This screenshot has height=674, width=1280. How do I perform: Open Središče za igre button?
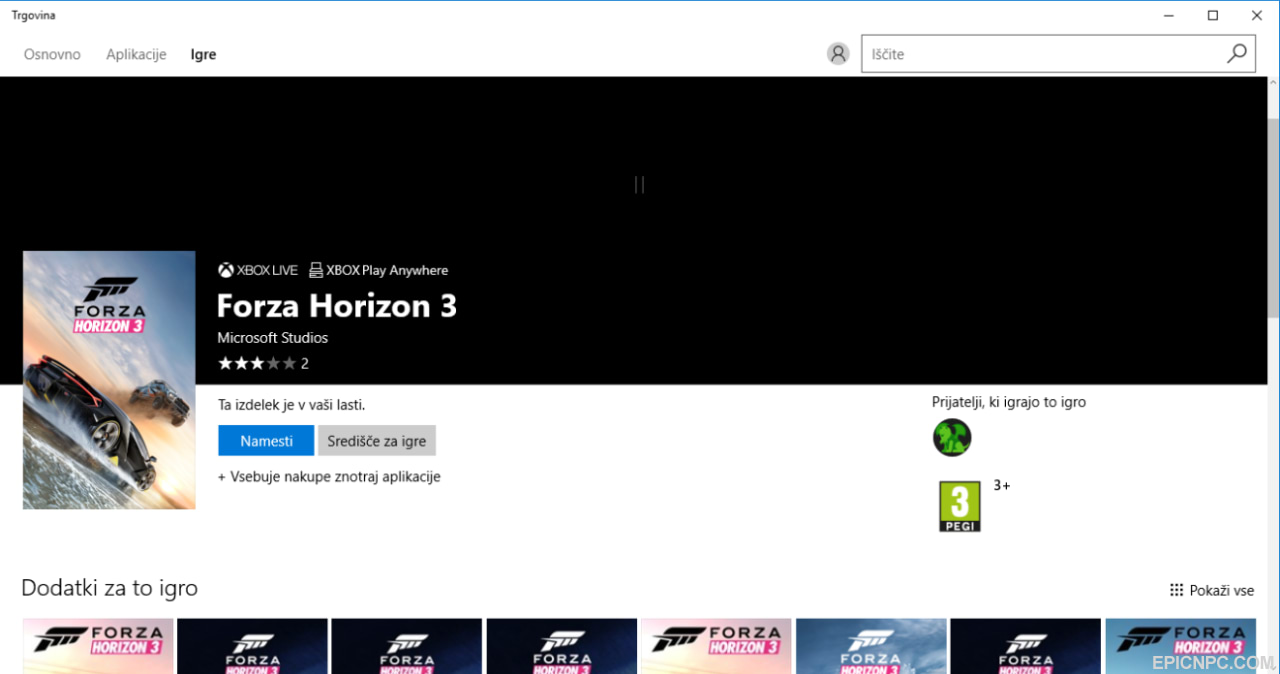tap(377, 440)
